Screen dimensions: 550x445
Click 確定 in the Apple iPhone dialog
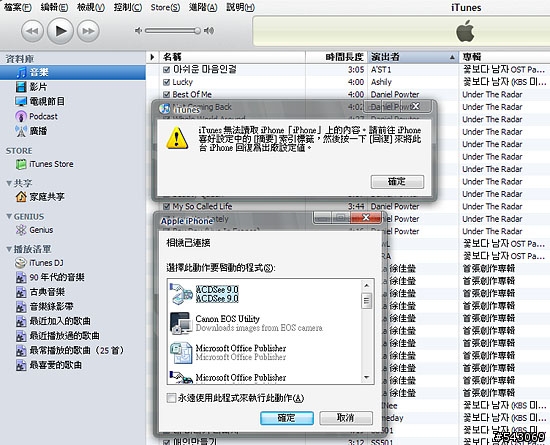coord(287,418)
